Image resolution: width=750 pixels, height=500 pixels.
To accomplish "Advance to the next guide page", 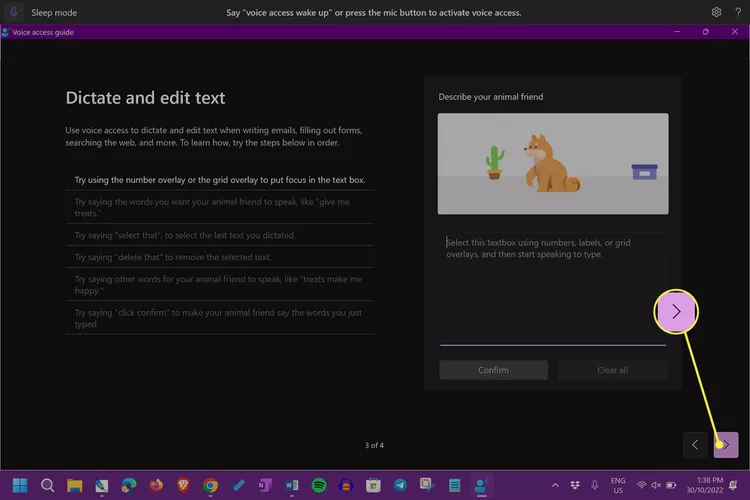I will (x=726, y=445).
